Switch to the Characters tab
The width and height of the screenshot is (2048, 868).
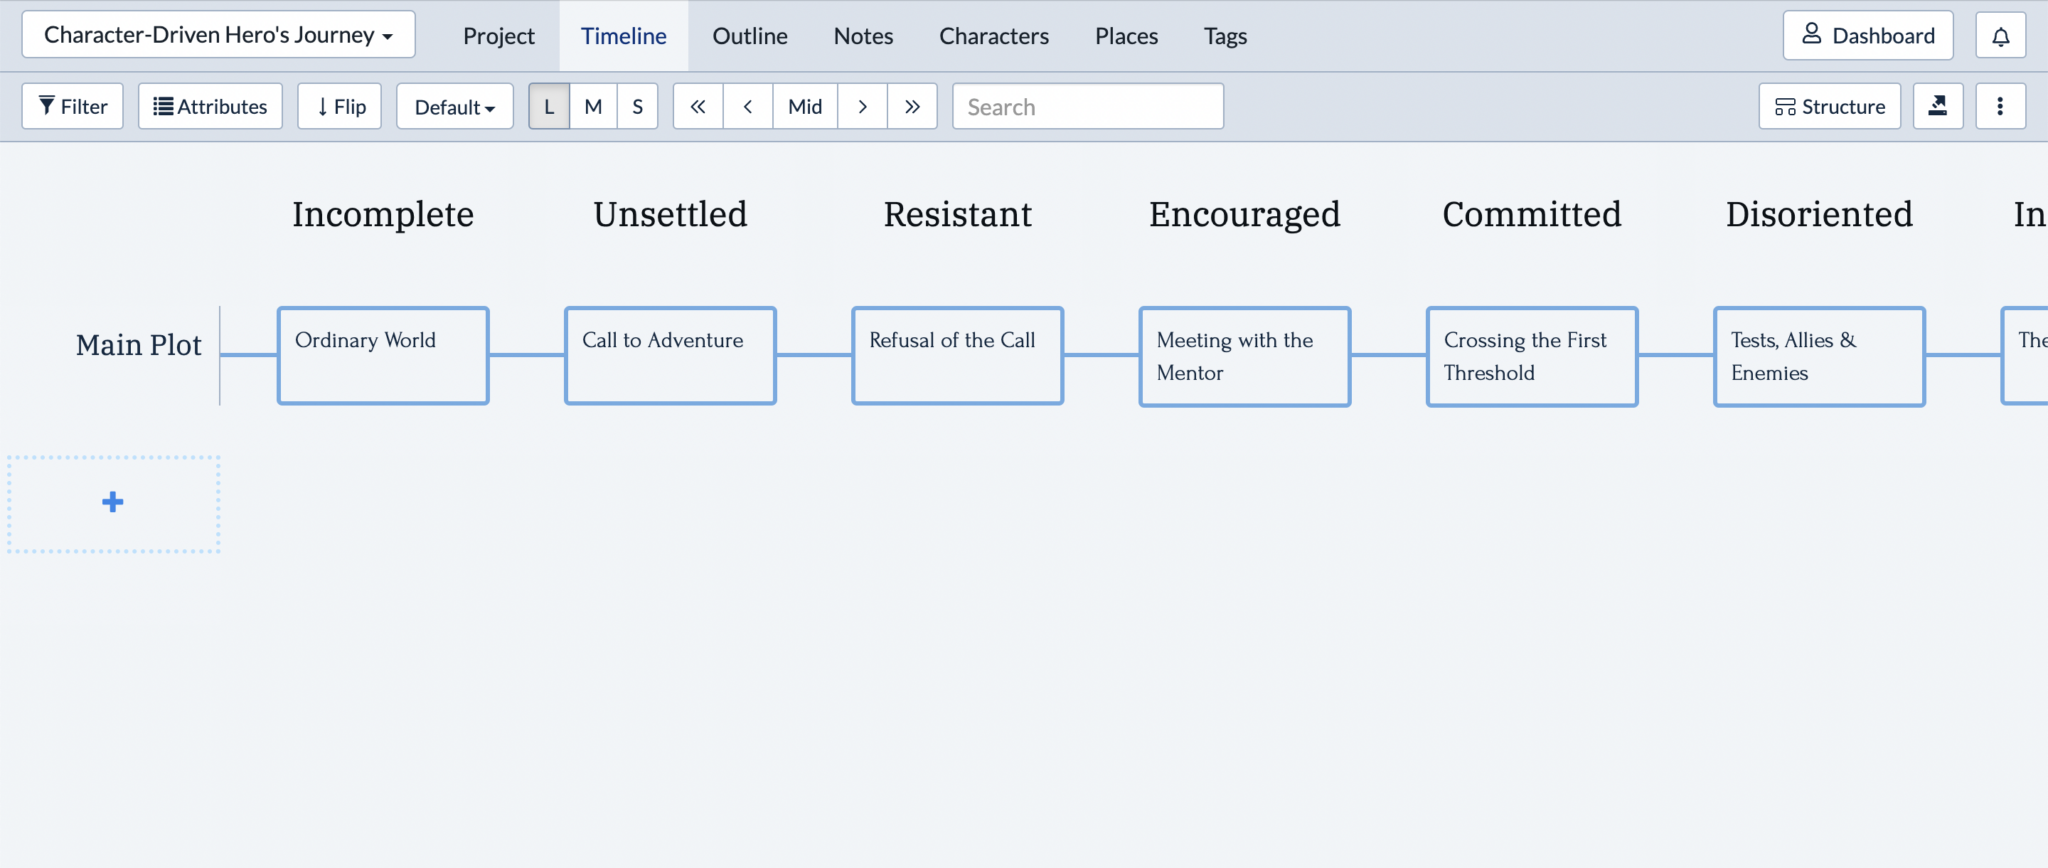pyautogui.click(x=994, y=35)
